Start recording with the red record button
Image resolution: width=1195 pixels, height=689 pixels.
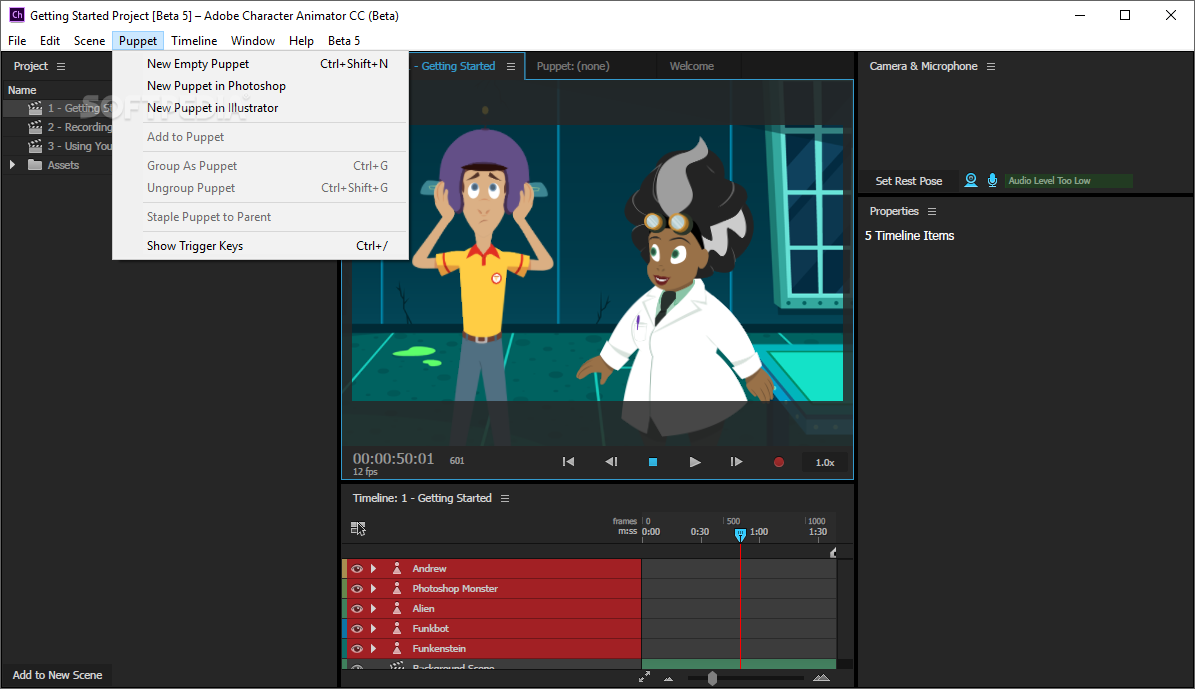click(778, 462)
